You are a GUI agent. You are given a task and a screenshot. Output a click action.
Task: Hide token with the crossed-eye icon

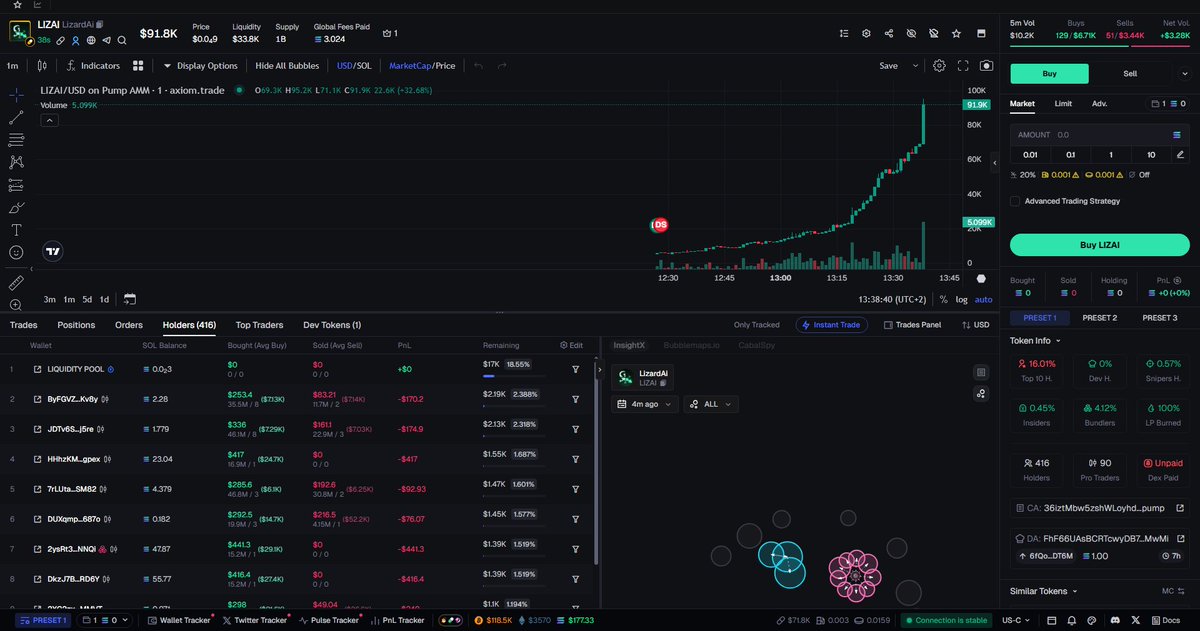coord(911,33)
